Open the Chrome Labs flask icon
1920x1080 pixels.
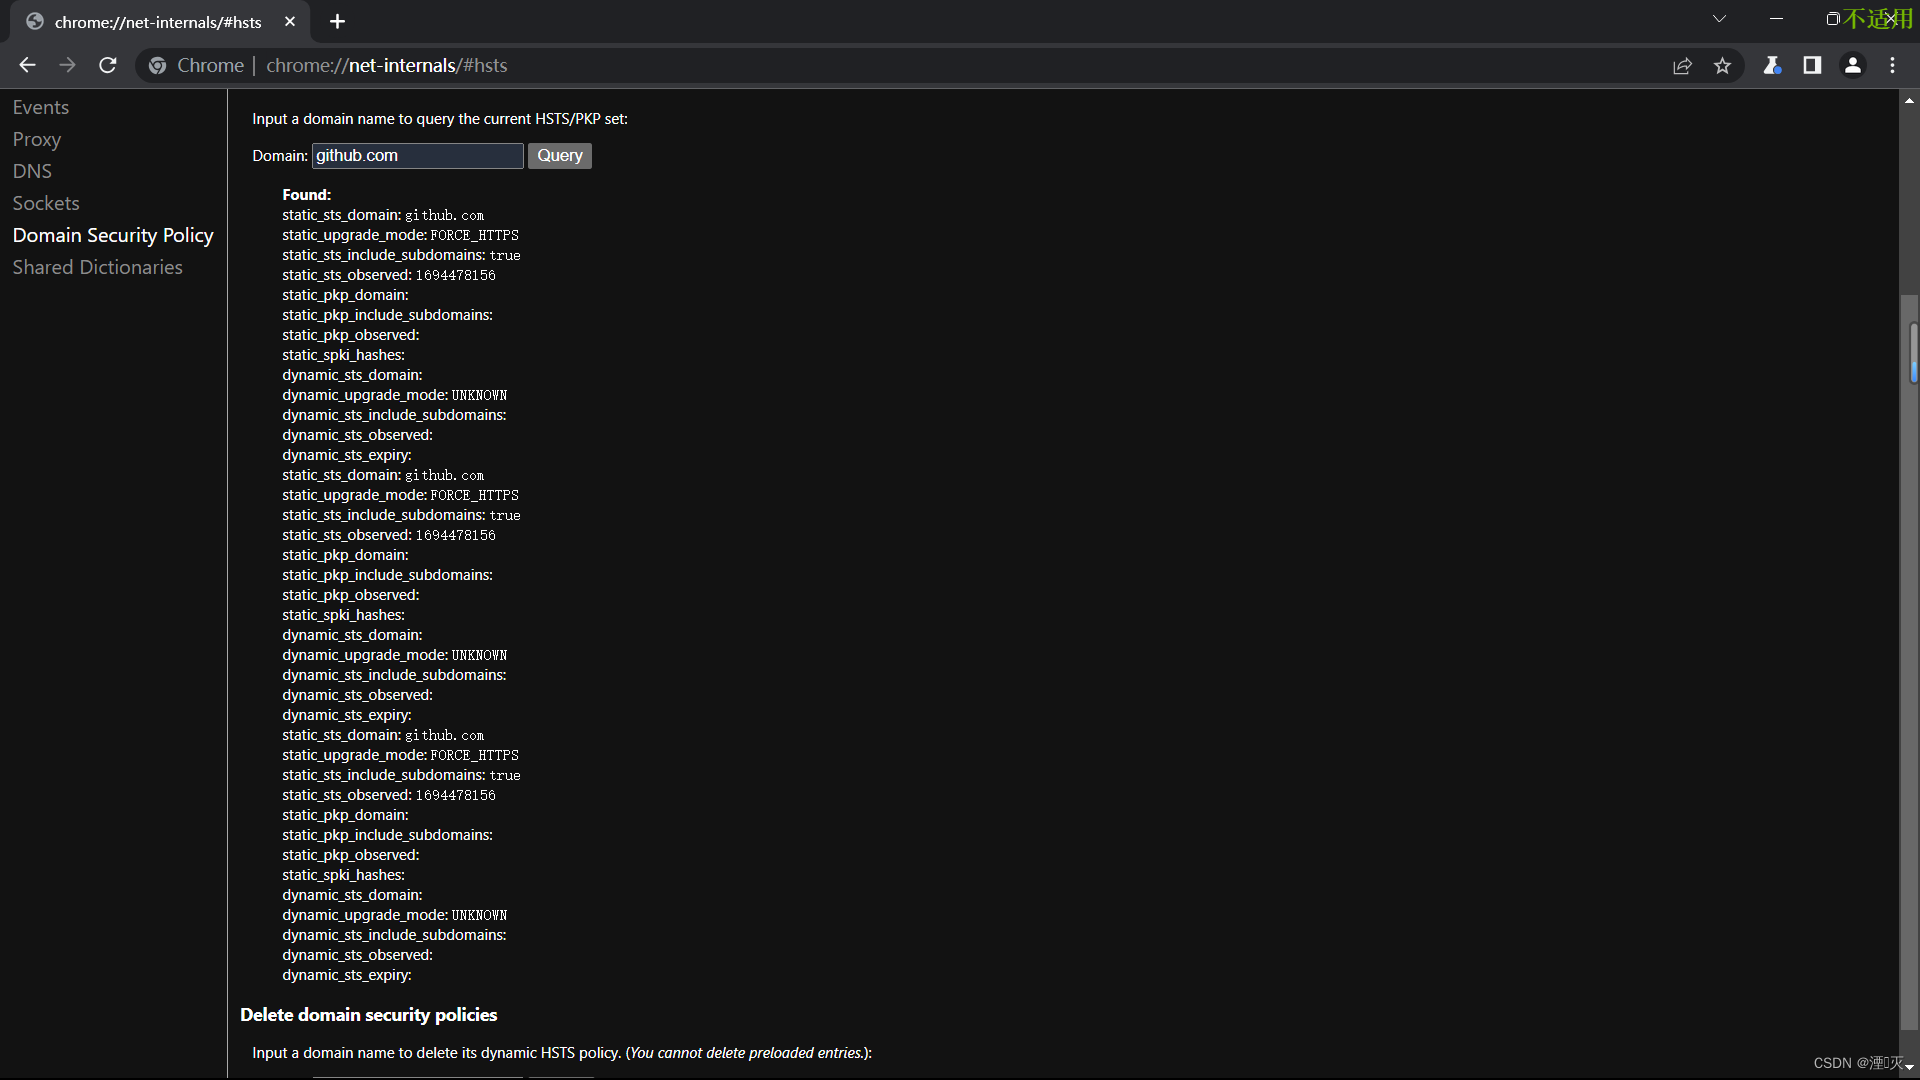pos(1772,65)
